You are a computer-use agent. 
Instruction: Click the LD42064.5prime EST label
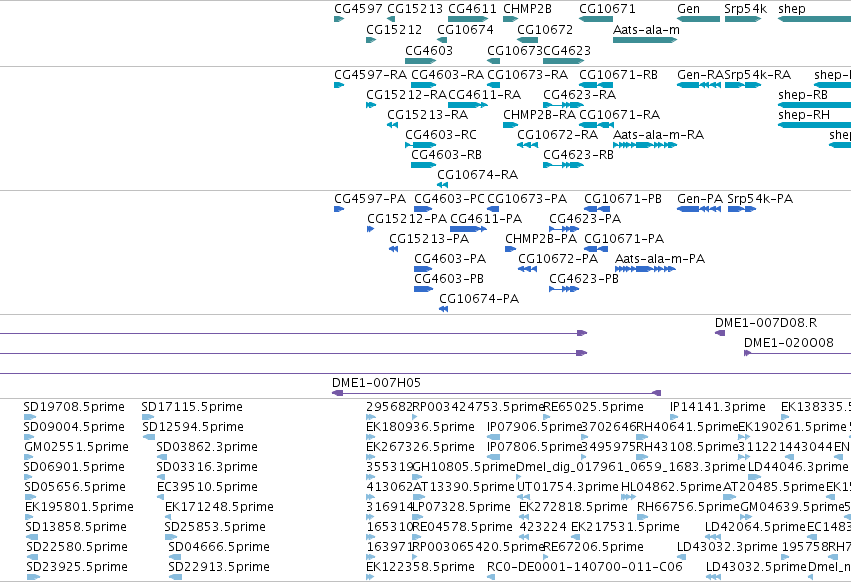click(x=755, y=527)
